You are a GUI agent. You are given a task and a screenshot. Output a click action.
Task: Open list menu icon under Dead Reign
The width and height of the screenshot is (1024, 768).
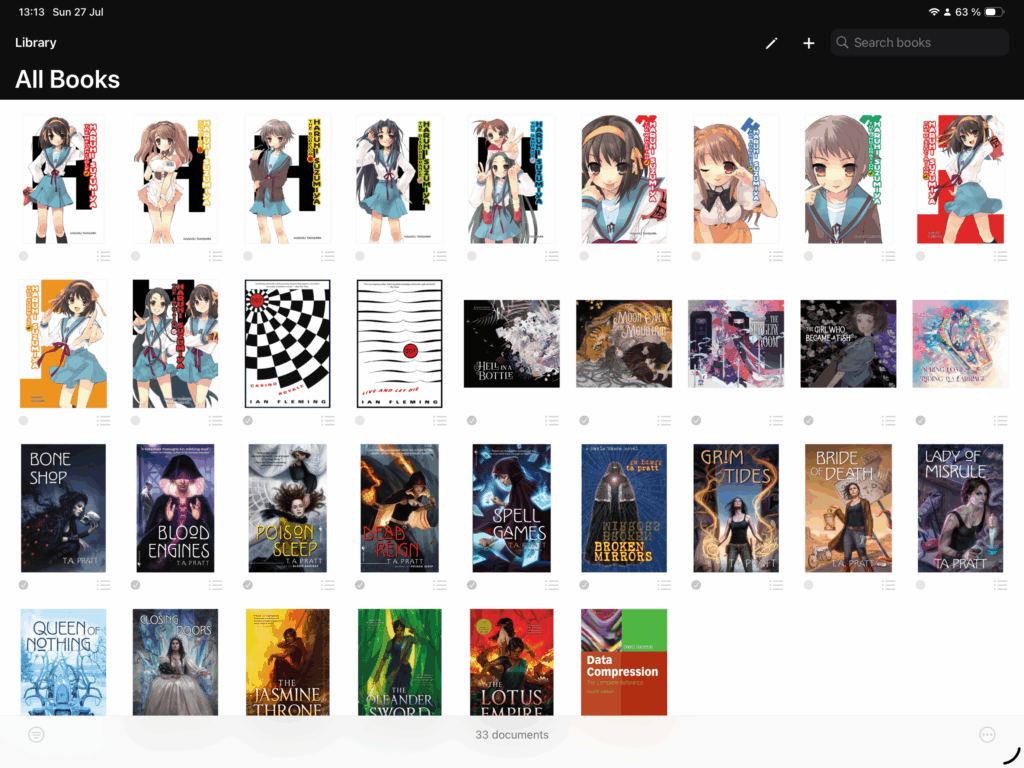click(440, 585)
